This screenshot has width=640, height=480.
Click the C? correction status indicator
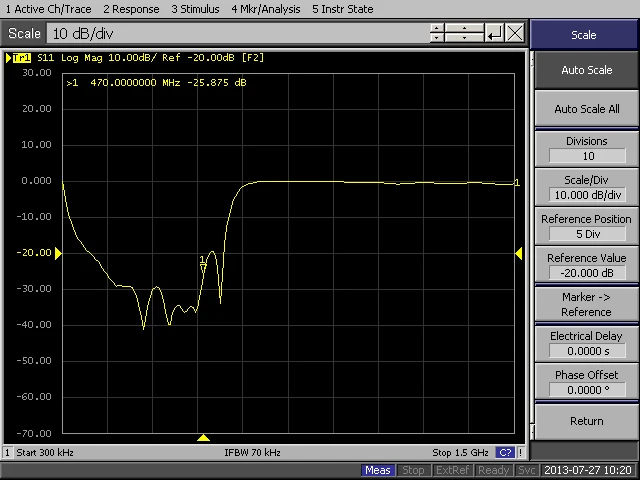pyautogui.click(x=505, y=452)
